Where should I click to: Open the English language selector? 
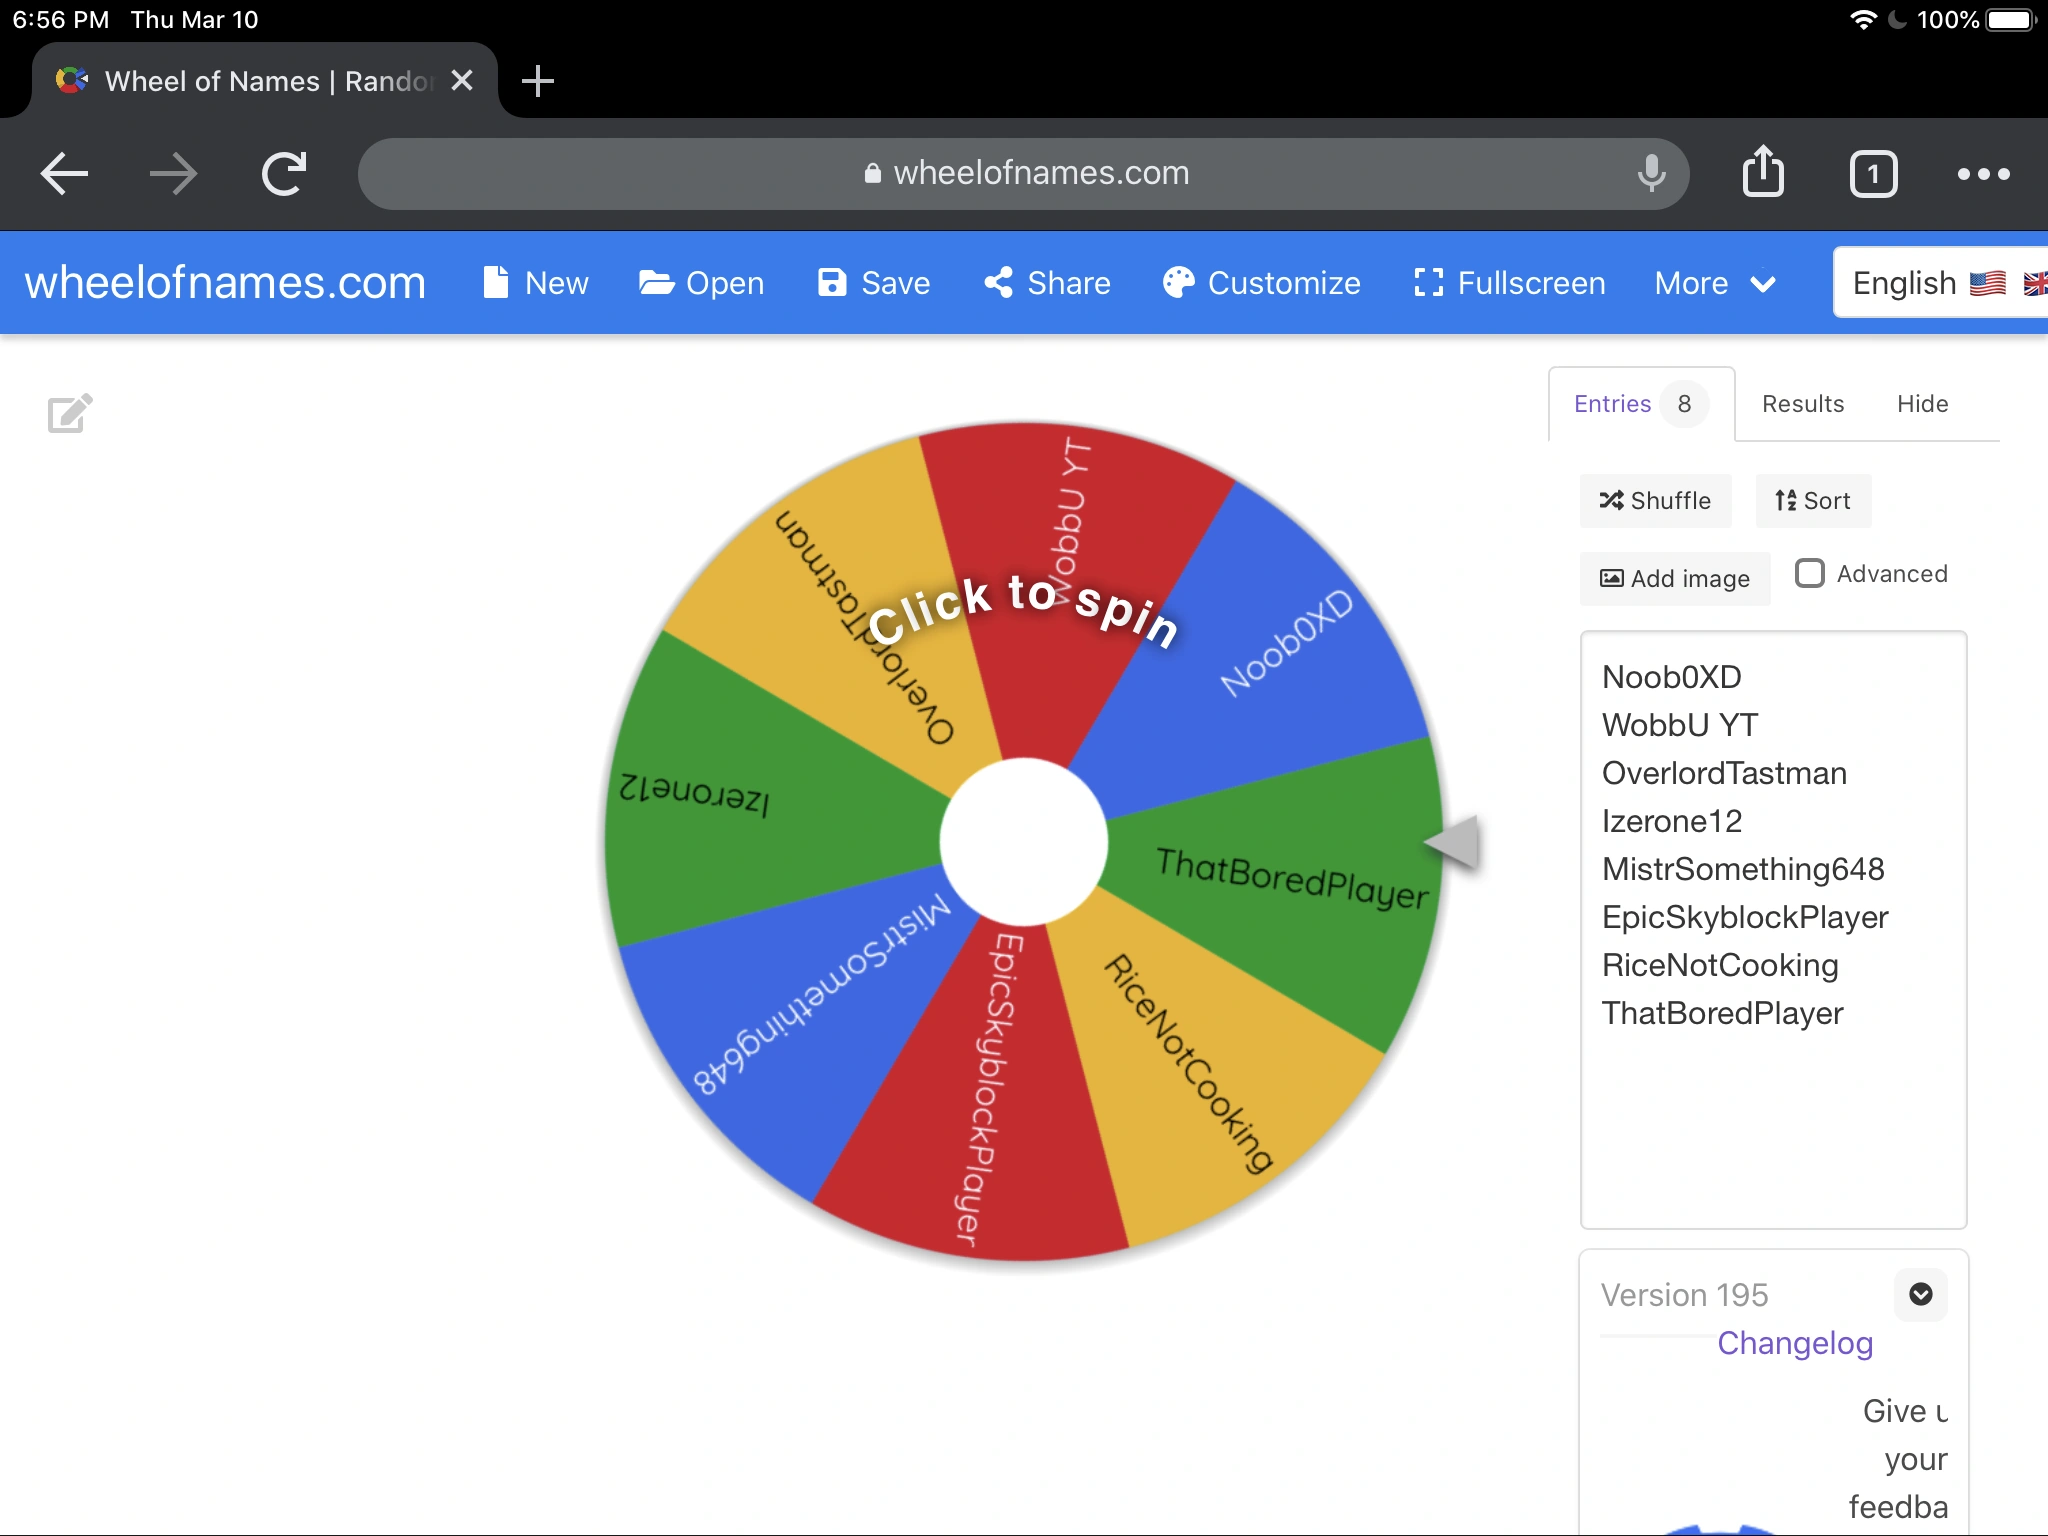point(1932,282)
